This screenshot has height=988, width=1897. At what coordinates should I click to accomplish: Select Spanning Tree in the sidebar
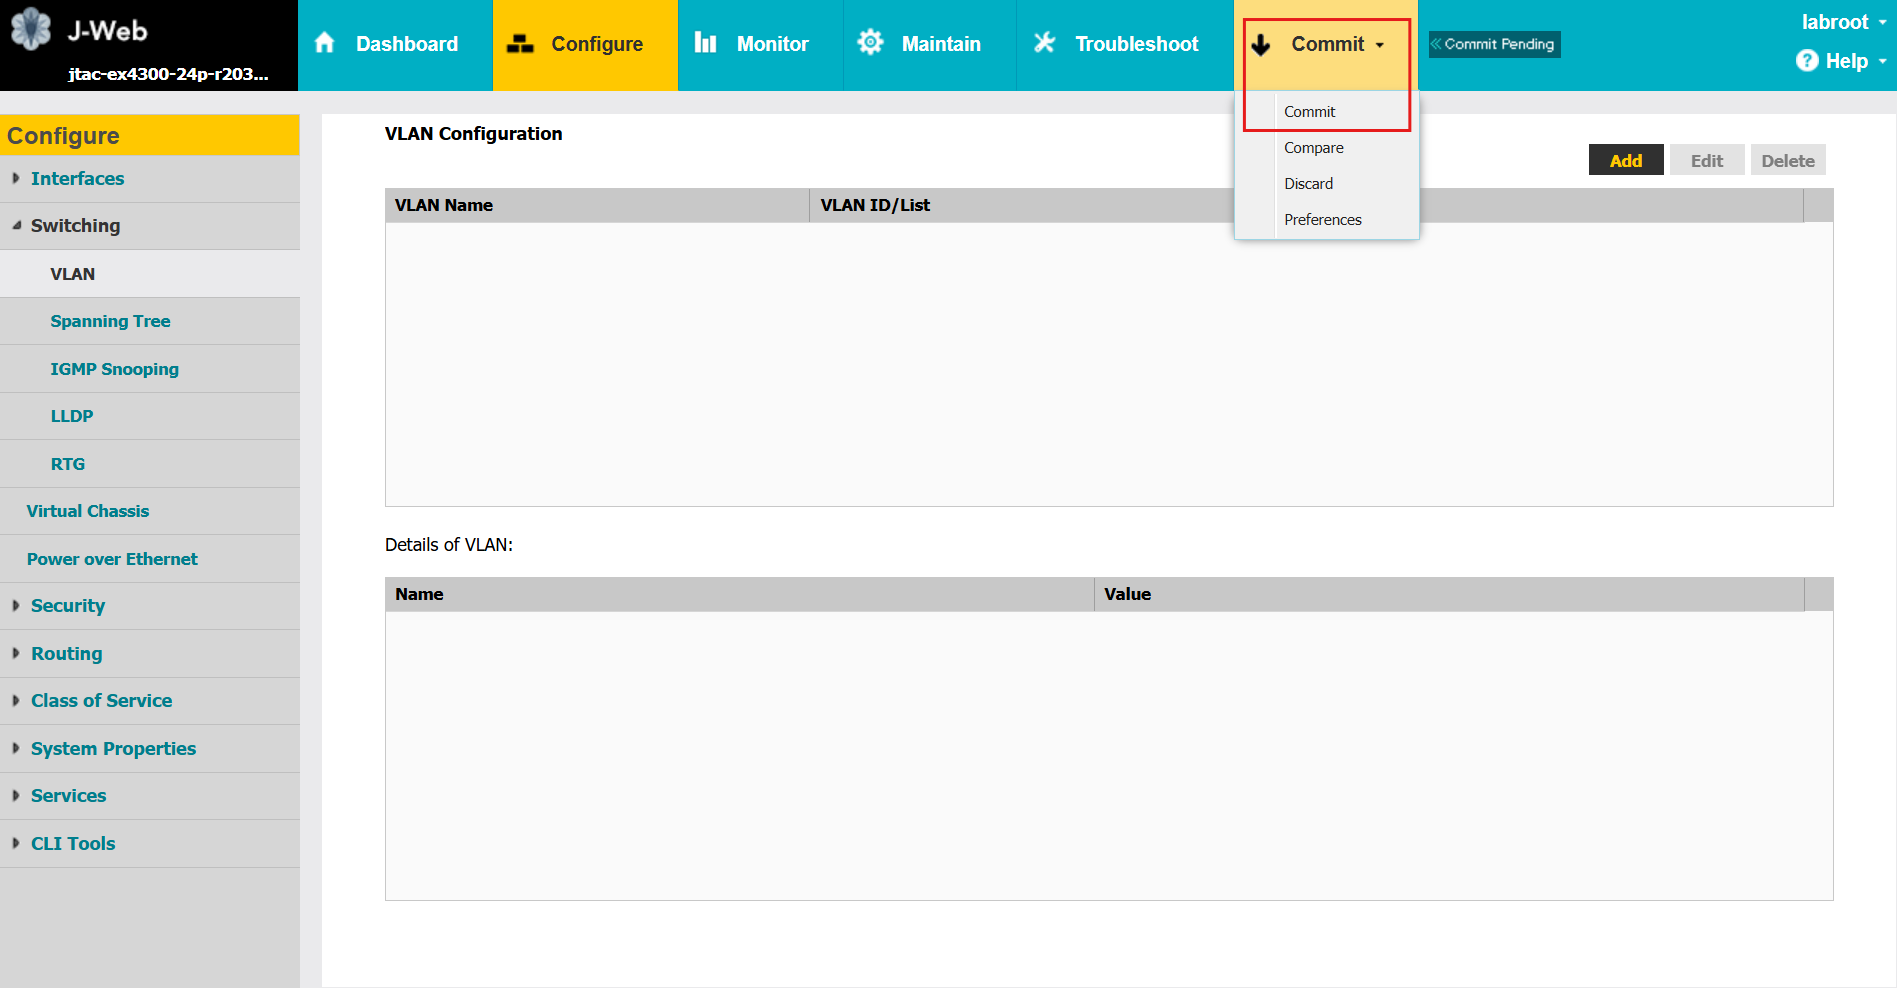pyautogui.click(x=111, y=320)
